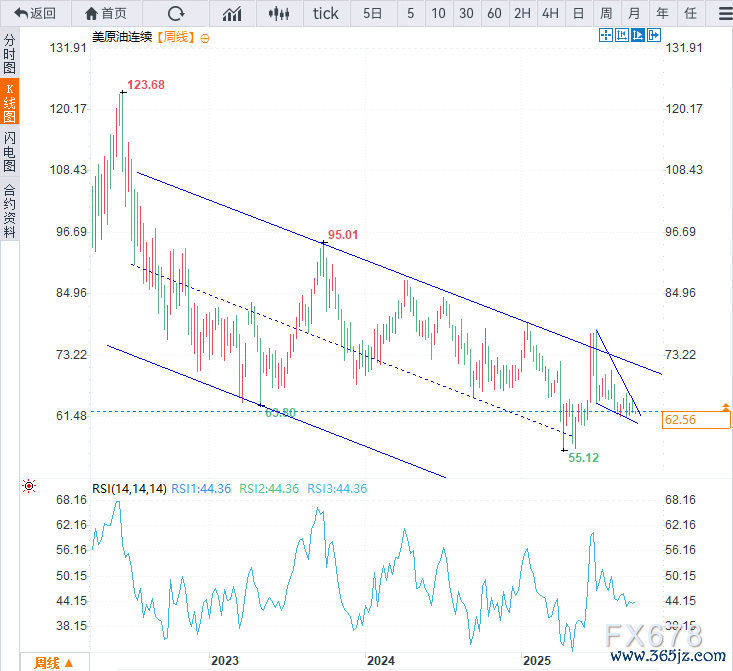
Task: Select the tick timeframe
Action: [x=325, y=13]
